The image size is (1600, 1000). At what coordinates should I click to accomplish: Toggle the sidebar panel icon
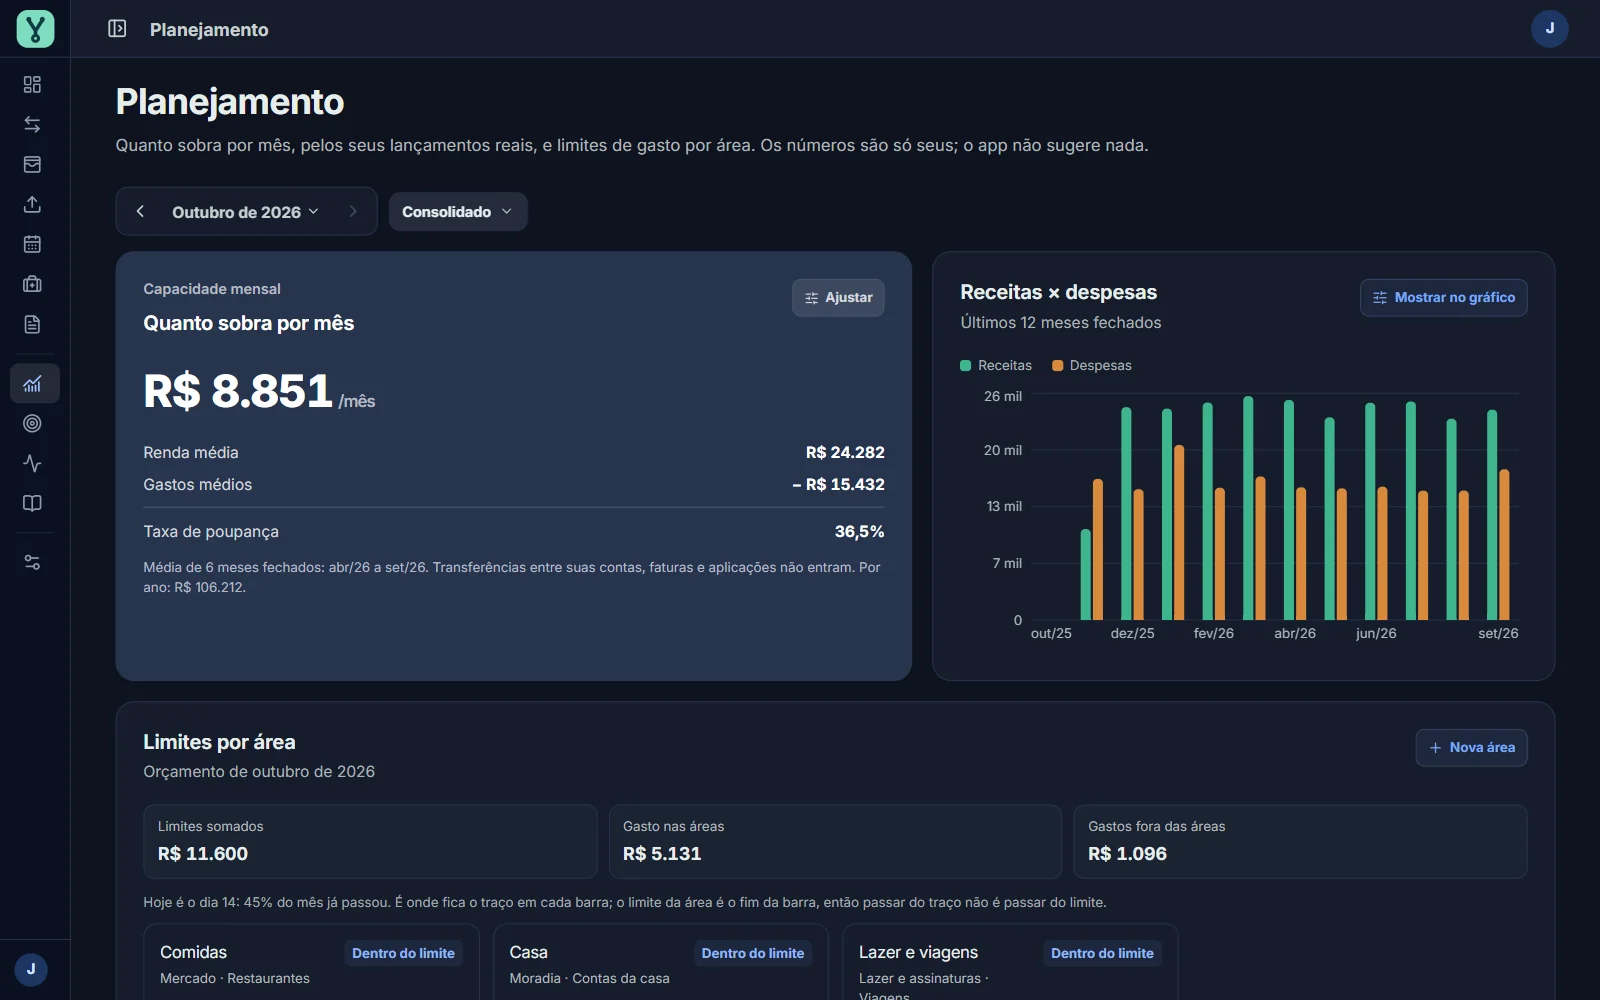(117, 29)
